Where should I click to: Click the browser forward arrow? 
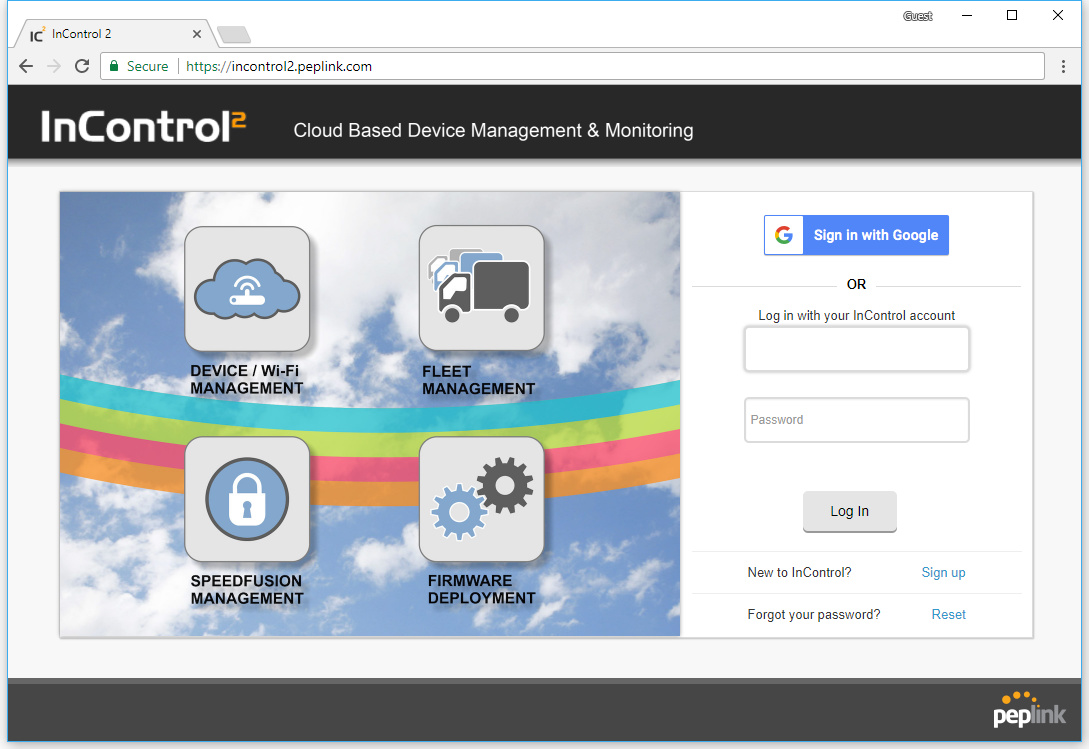click(x=53, y=66)
